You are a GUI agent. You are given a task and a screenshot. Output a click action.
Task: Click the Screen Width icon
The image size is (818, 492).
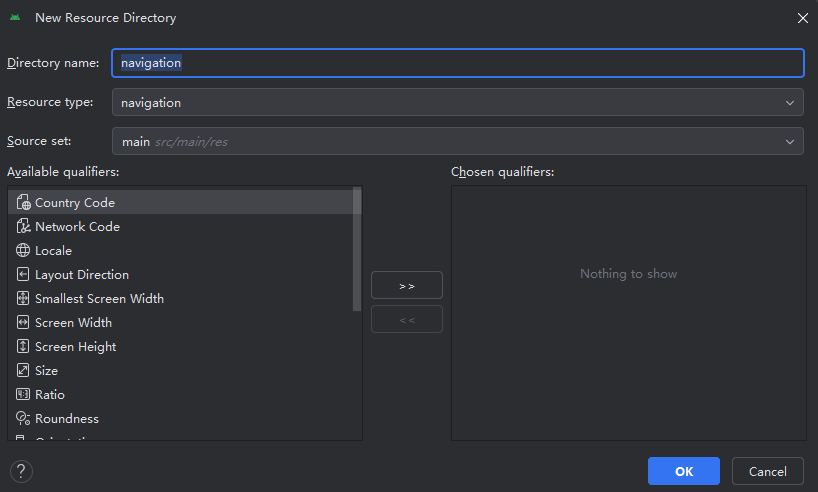23,322
